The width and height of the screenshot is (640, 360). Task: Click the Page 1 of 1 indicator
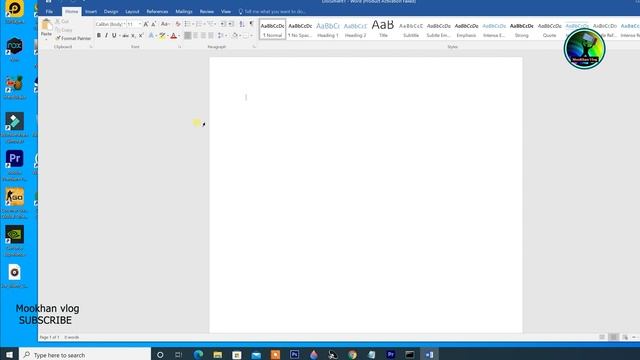[x=49, y=337]
